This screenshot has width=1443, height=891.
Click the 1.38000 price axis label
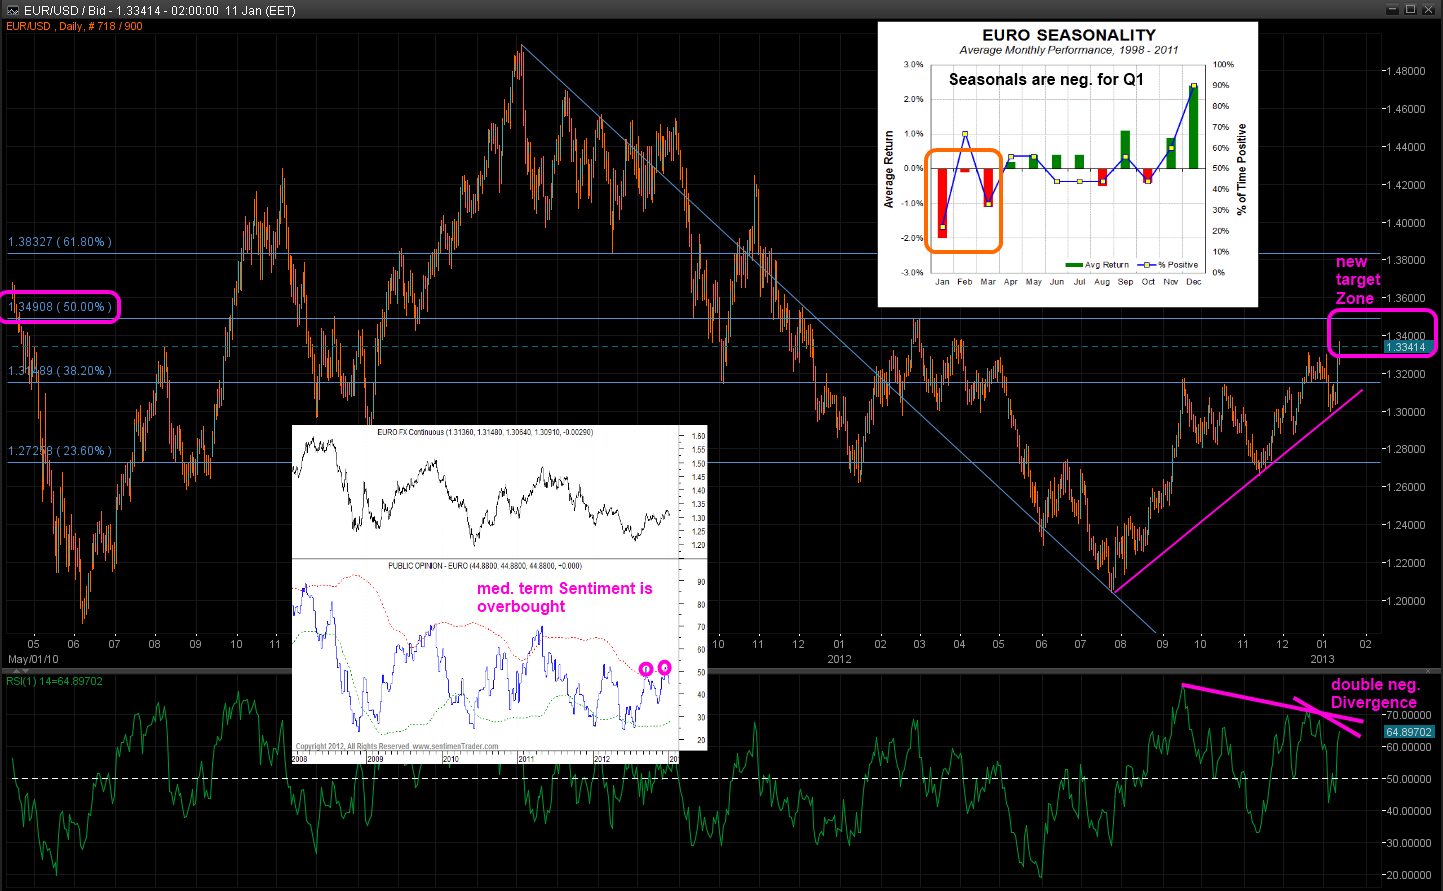point(1405,261)
